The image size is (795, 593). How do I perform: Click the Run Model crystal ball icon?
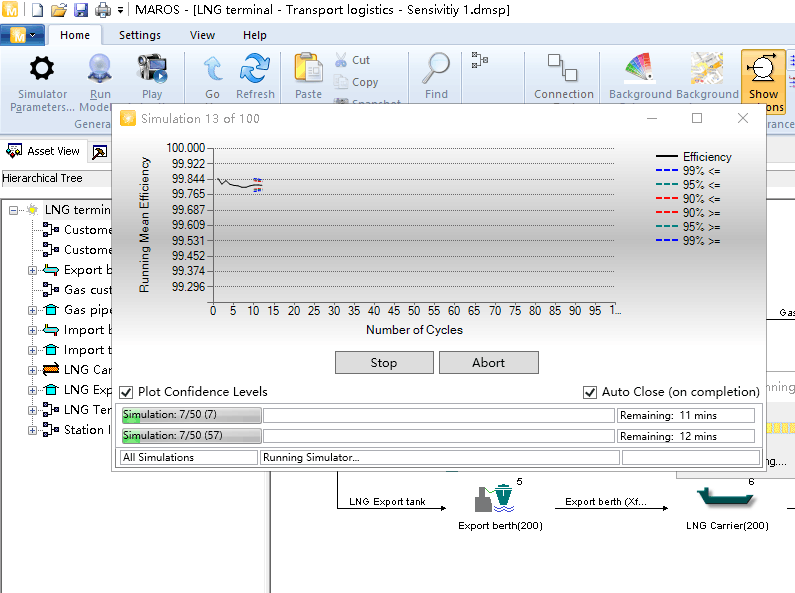pos(100,68)
